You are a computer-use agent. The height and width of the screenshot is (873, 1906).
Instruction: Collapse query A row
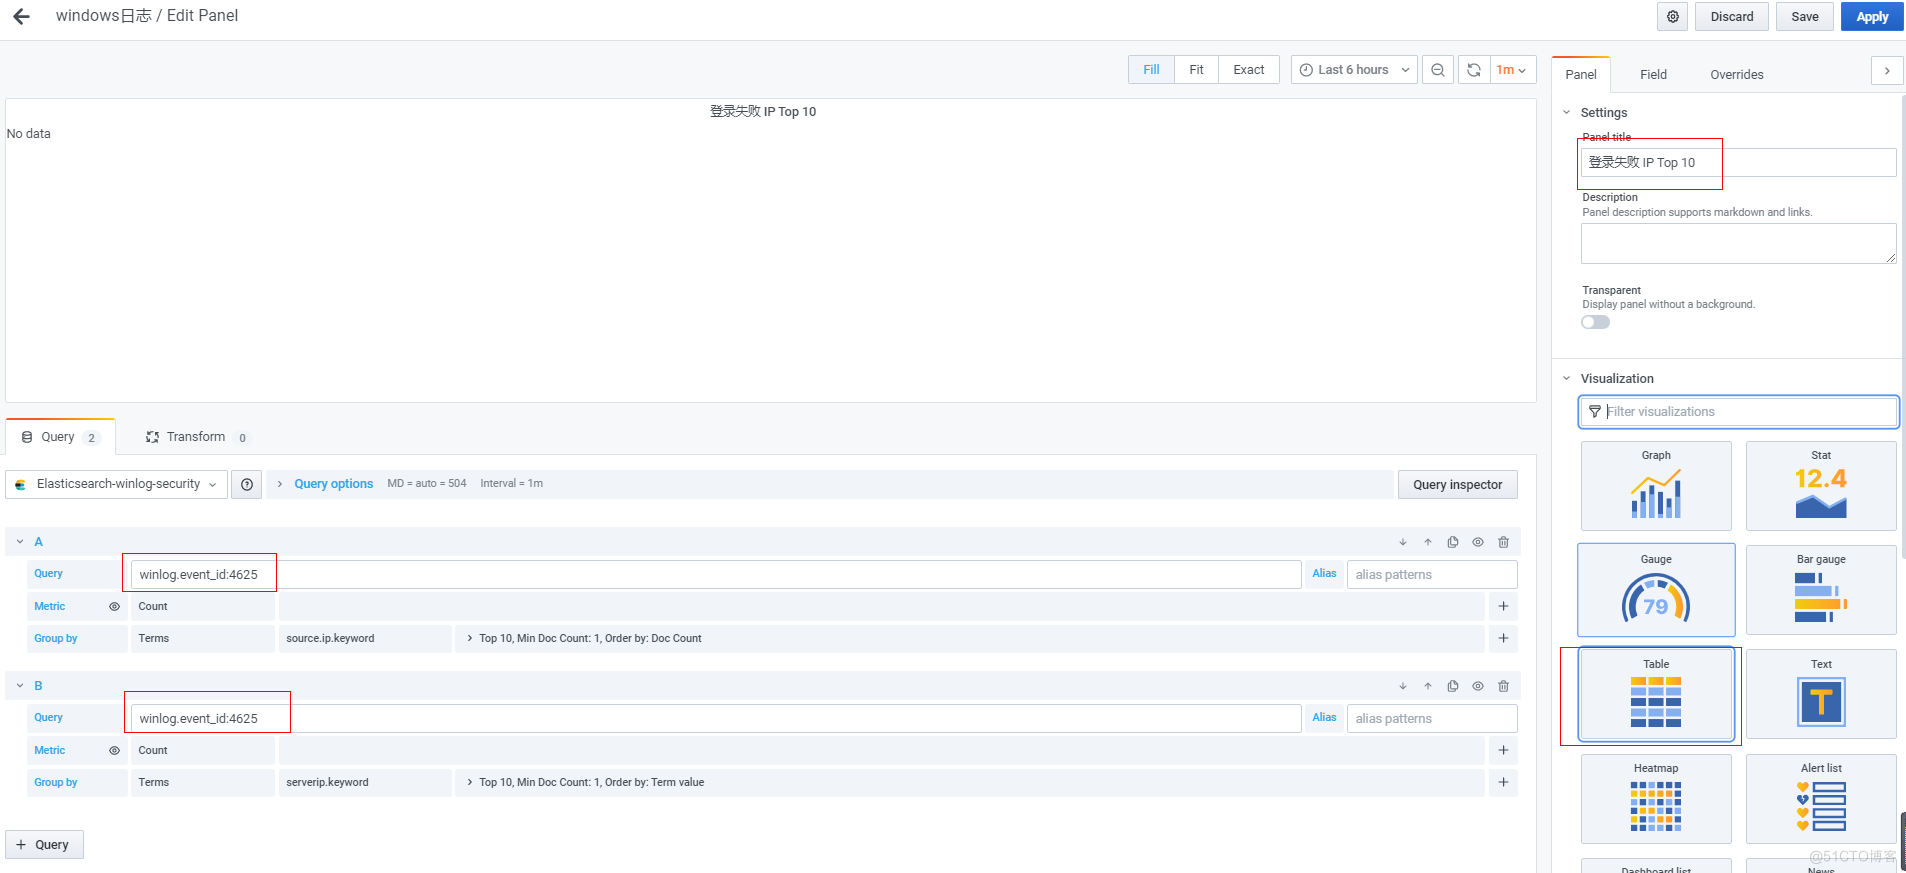tap(20, 542)
